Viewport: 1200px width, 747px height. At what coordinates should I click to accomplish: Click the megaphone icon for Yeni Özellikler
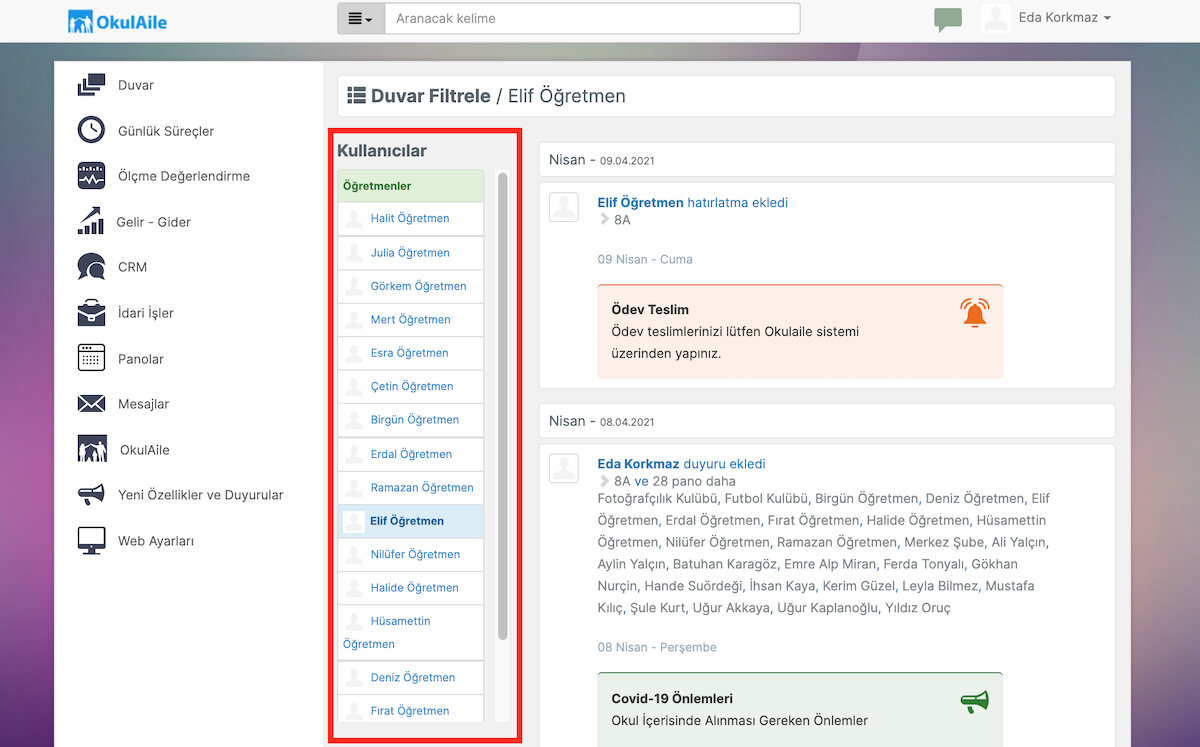tap(91, 495)
